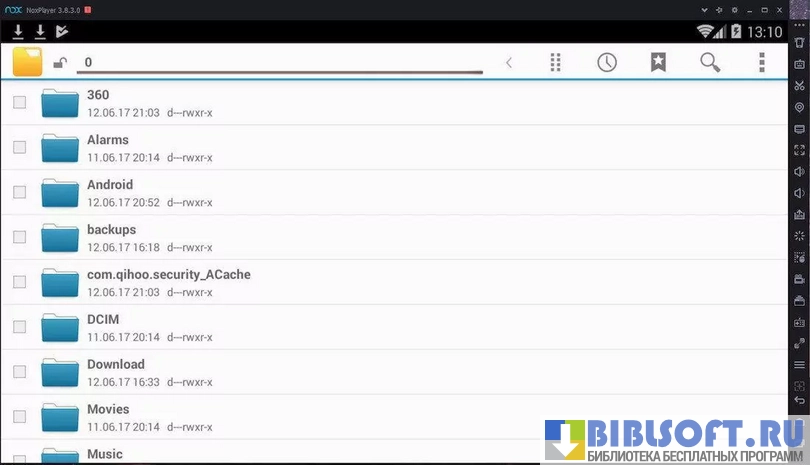Open the backups folder
The image size is (810, 465).
tap(111, 230)
